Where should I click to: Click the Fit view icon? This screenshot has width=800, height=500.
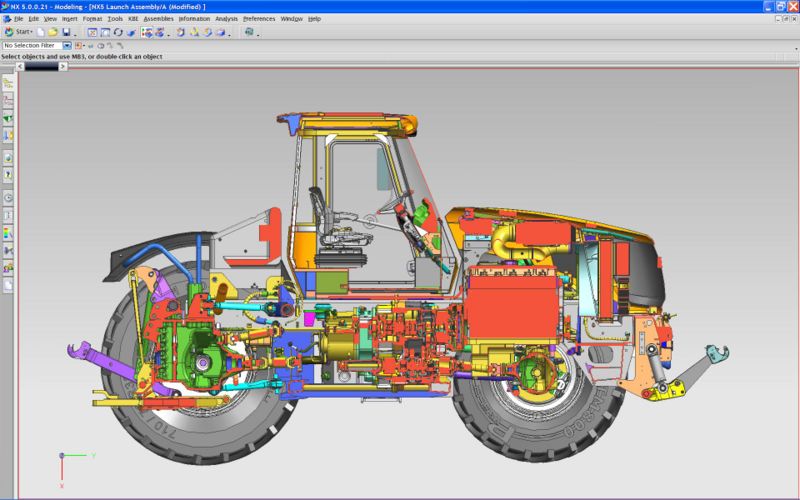click(92, 32)
